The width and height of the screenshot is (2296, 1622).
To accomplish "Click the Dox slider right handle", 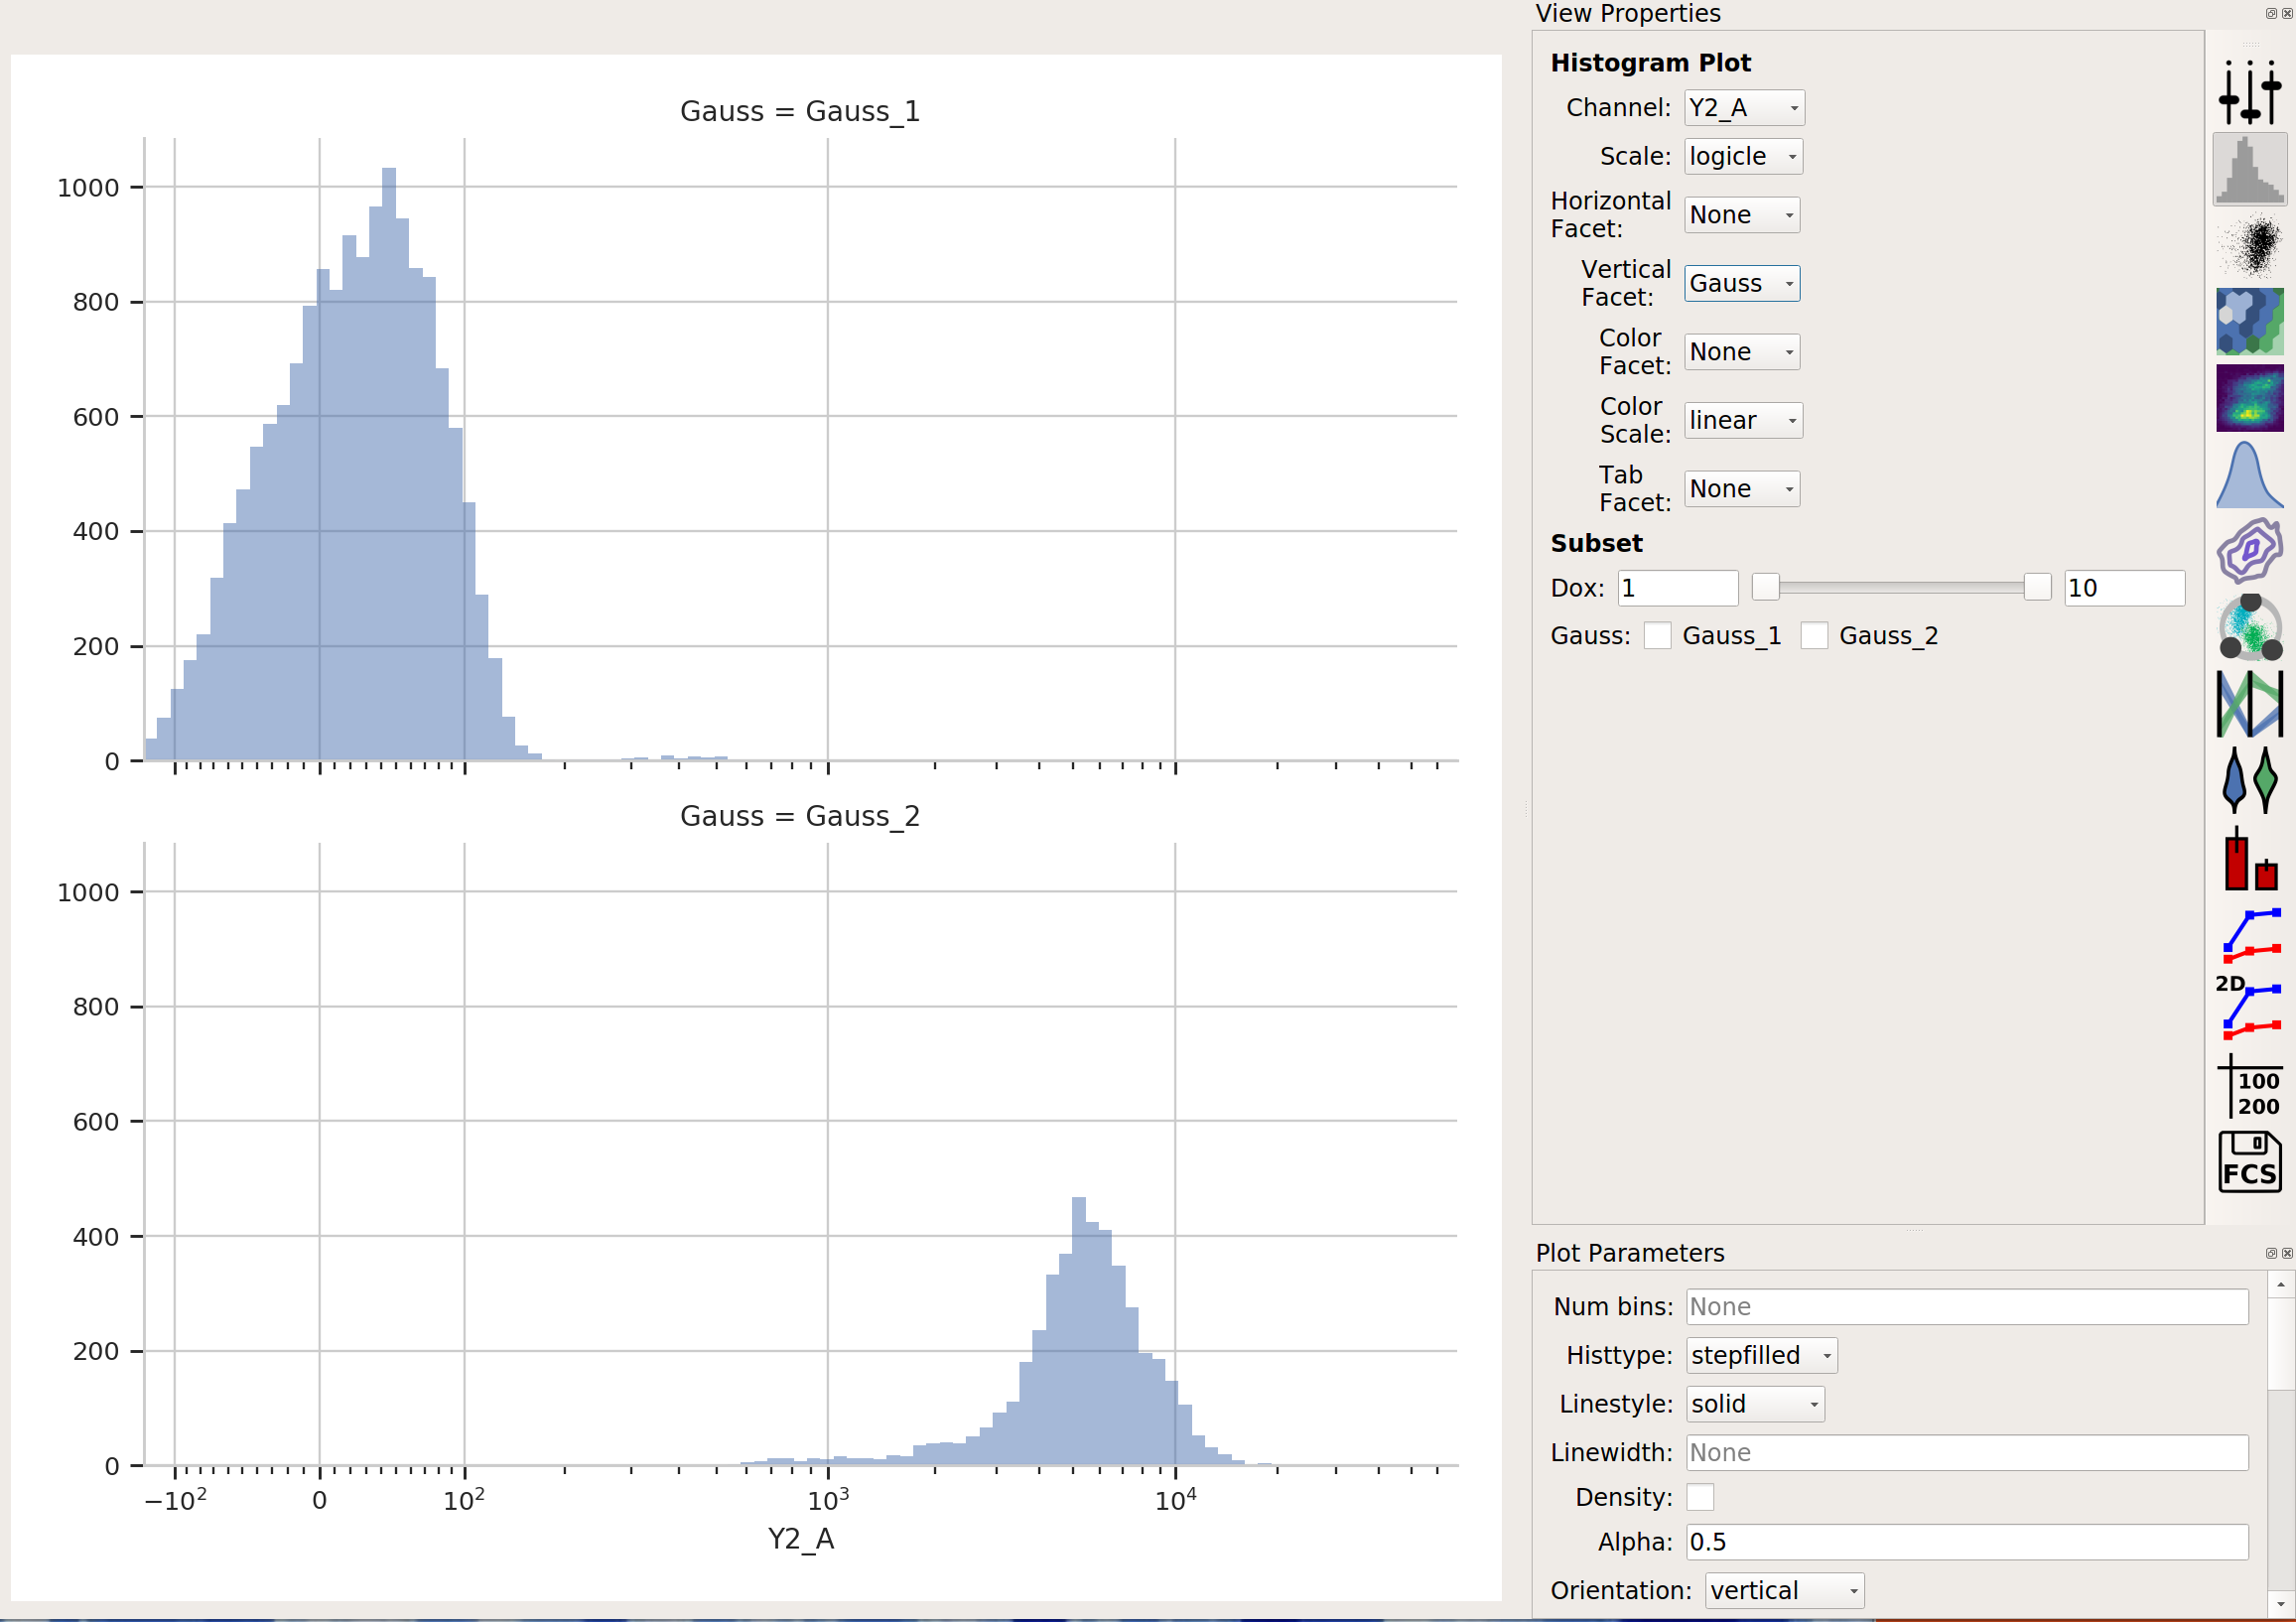I will [x=2037, y=588].
